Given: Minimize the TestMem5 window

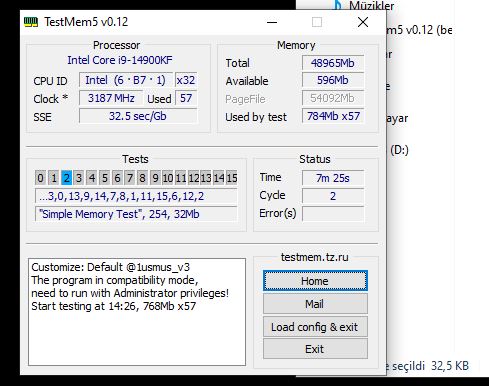Looking at the screenshot, I should (x=272, y=22).
